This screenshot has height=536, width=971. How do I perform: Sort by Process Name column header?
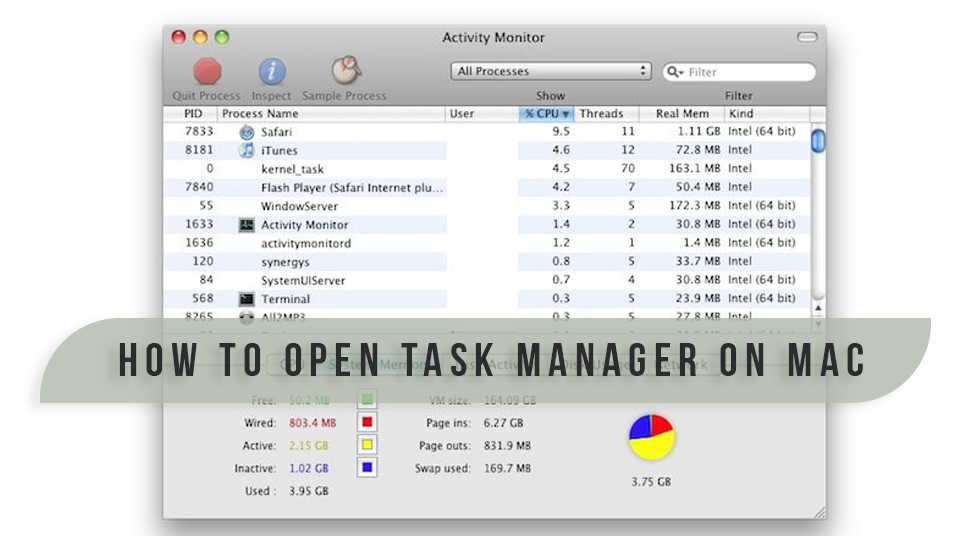[331, 113]
